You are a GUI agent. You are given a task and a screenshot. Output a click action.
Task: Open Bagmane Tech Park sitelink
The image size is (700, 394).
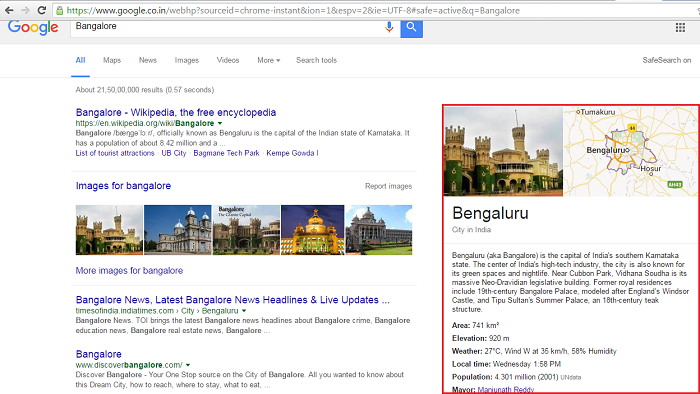(226, 153)
